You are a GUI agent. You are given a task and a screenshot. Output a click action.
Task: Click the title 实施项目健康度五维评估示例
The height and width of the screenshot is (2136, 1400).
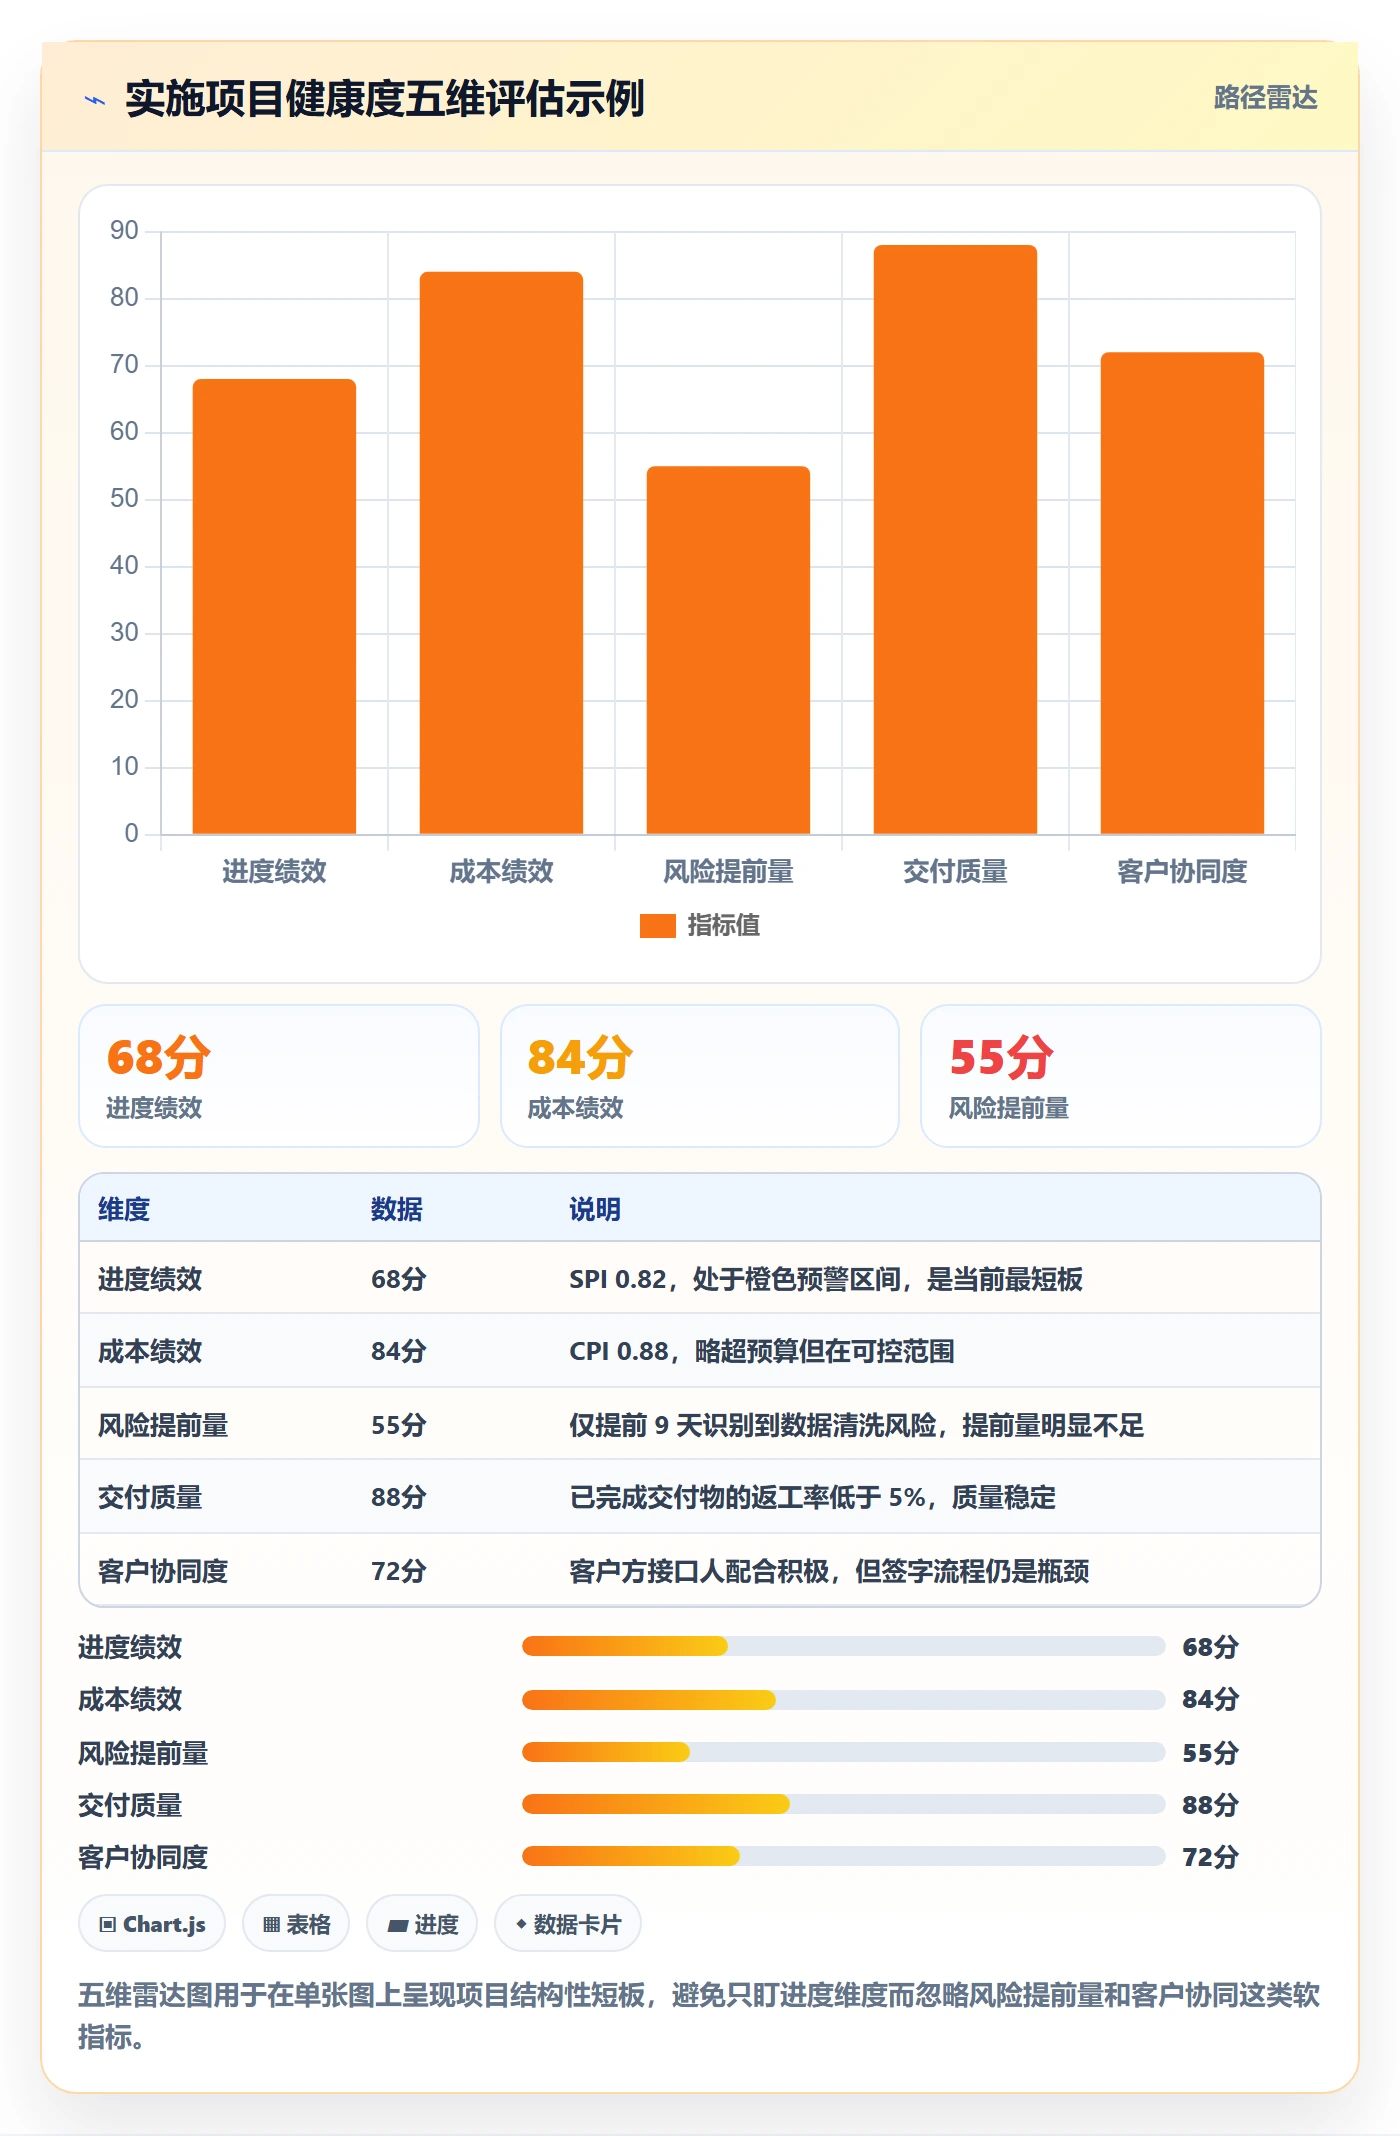(385, 99)
